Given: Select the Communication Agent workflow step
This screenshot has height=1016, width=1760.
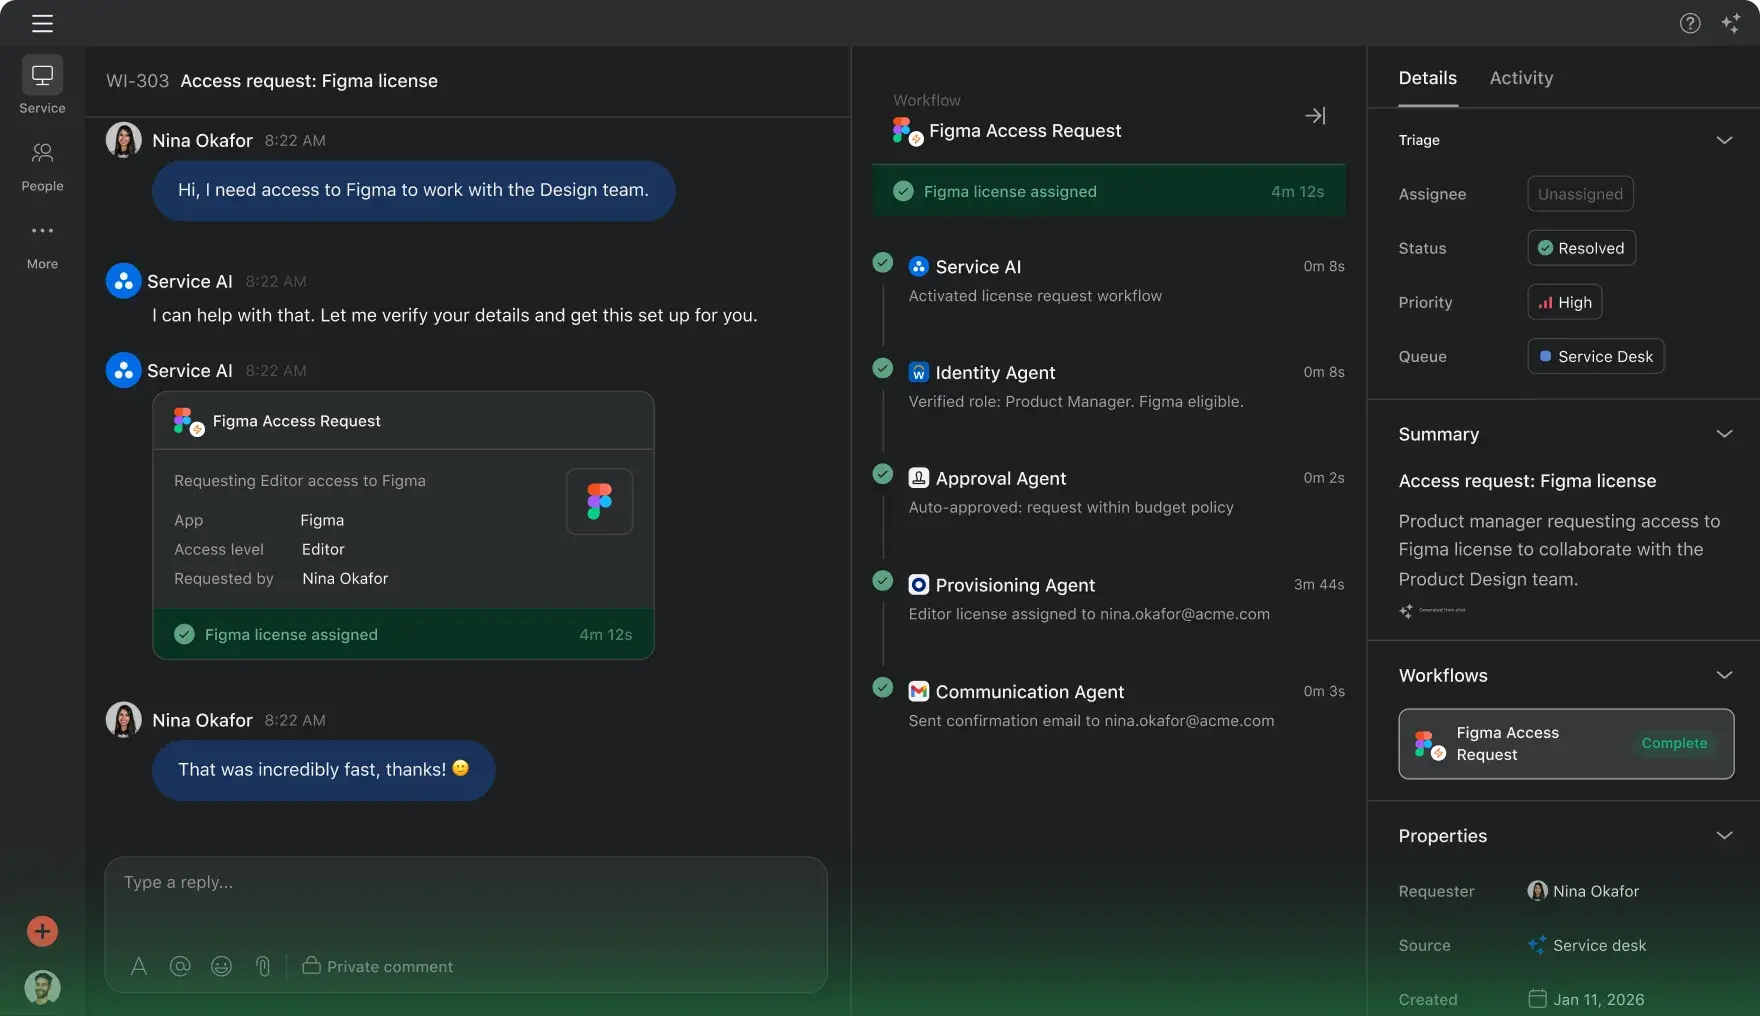Looking at the screenshot, I should click(1108, 705).
